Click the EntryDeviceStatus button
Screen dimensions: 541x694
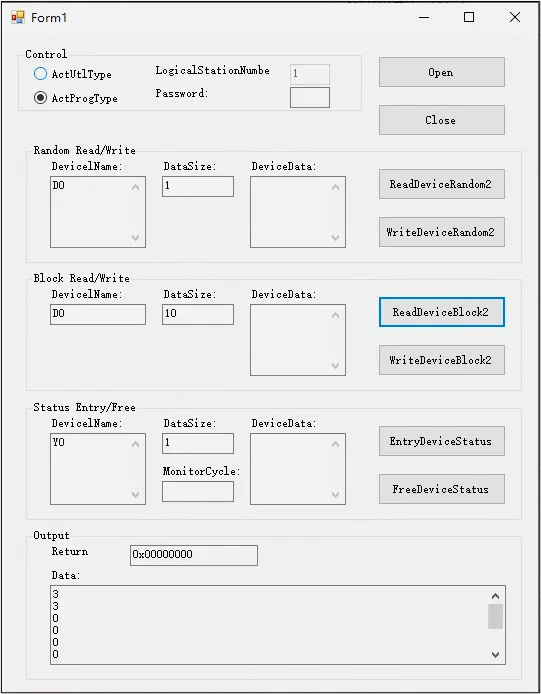[441, 441]
